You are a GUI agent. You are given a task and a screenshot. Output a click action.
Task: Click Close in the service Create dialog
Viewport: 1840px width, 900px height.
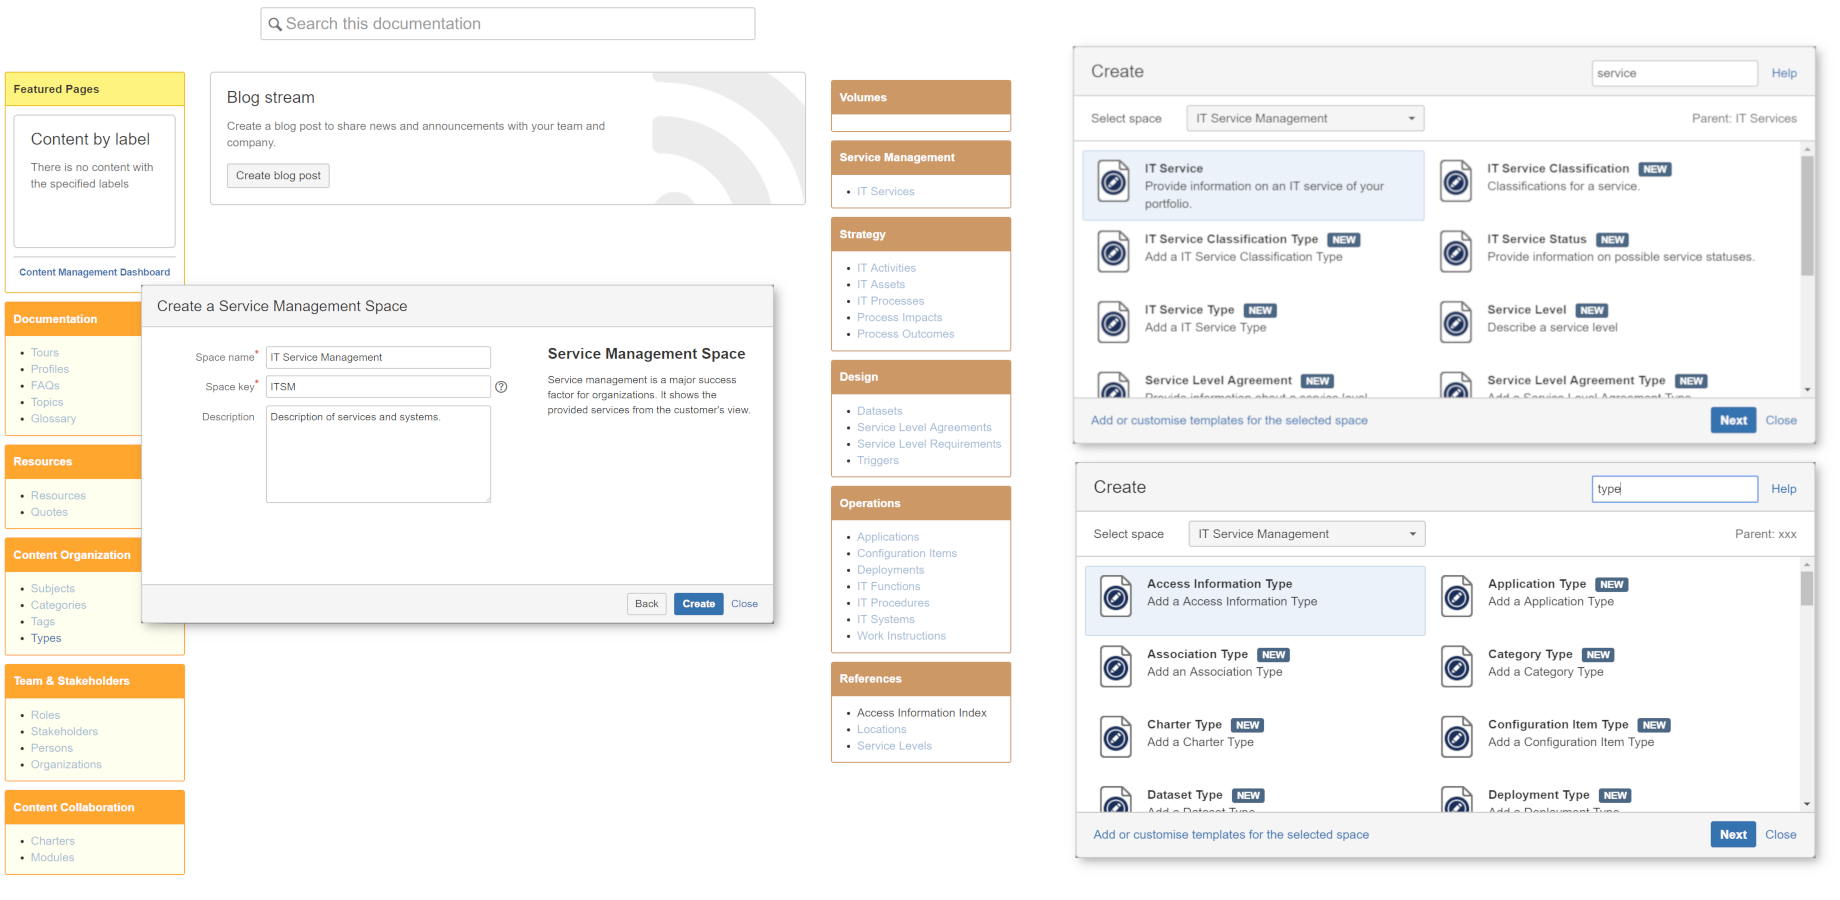(x=1781, y=420)
